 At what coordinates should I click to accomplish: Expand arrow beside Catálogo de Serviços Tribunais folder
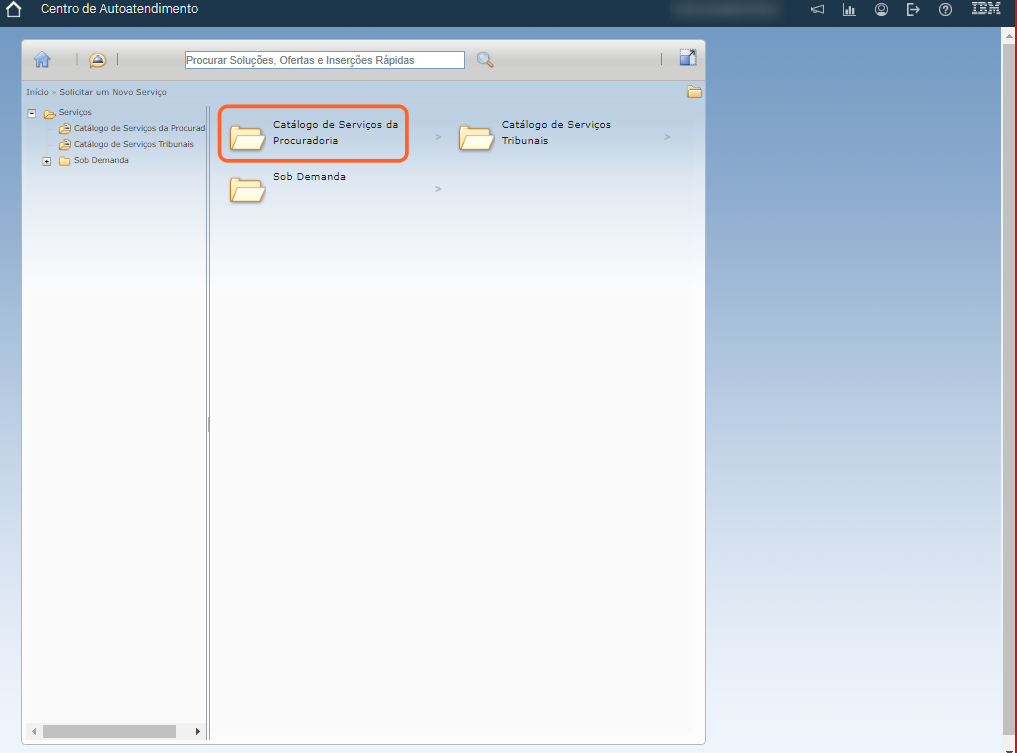[x=667, y=137]
